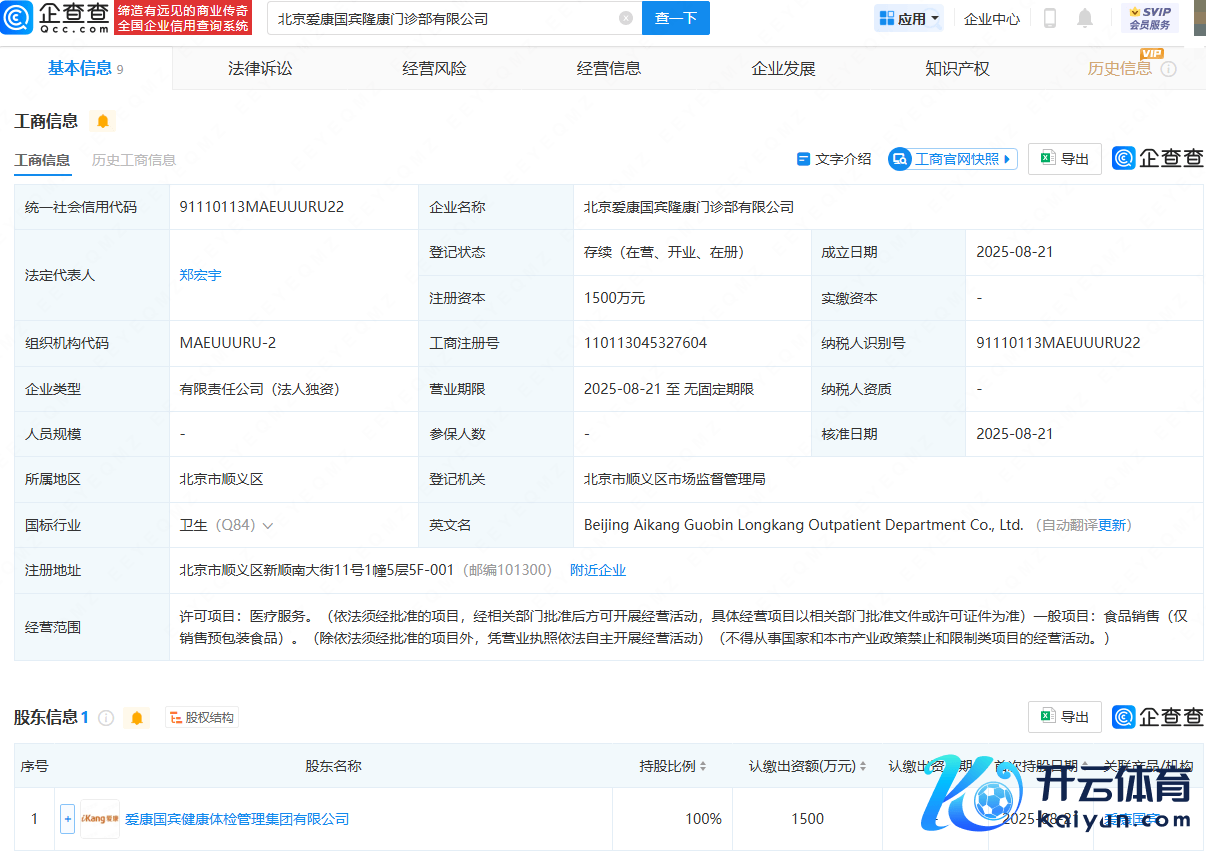Viewport: 1206px width, 853px height.
Task: Open notifications bell in top header
Action: click(x=1084, y=18)
